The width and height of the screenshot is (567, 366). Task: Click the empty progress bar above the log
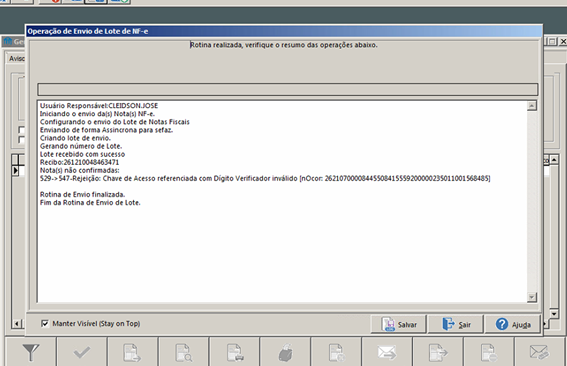[287, 89]
